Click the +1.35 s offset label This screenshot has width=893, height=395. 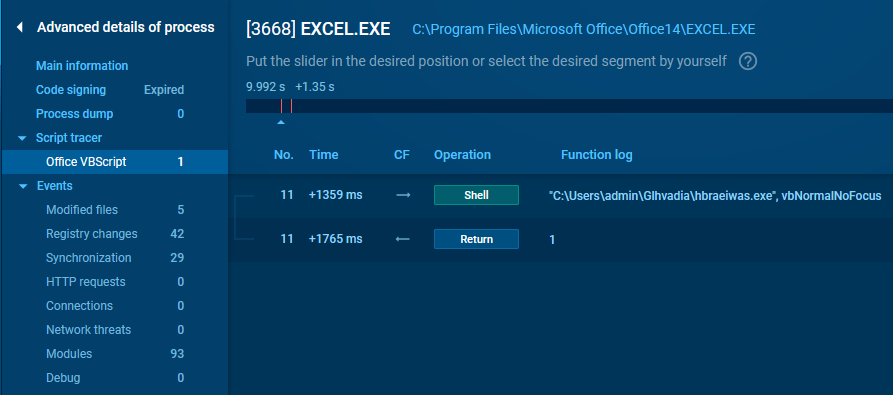(x=315, y=87)
